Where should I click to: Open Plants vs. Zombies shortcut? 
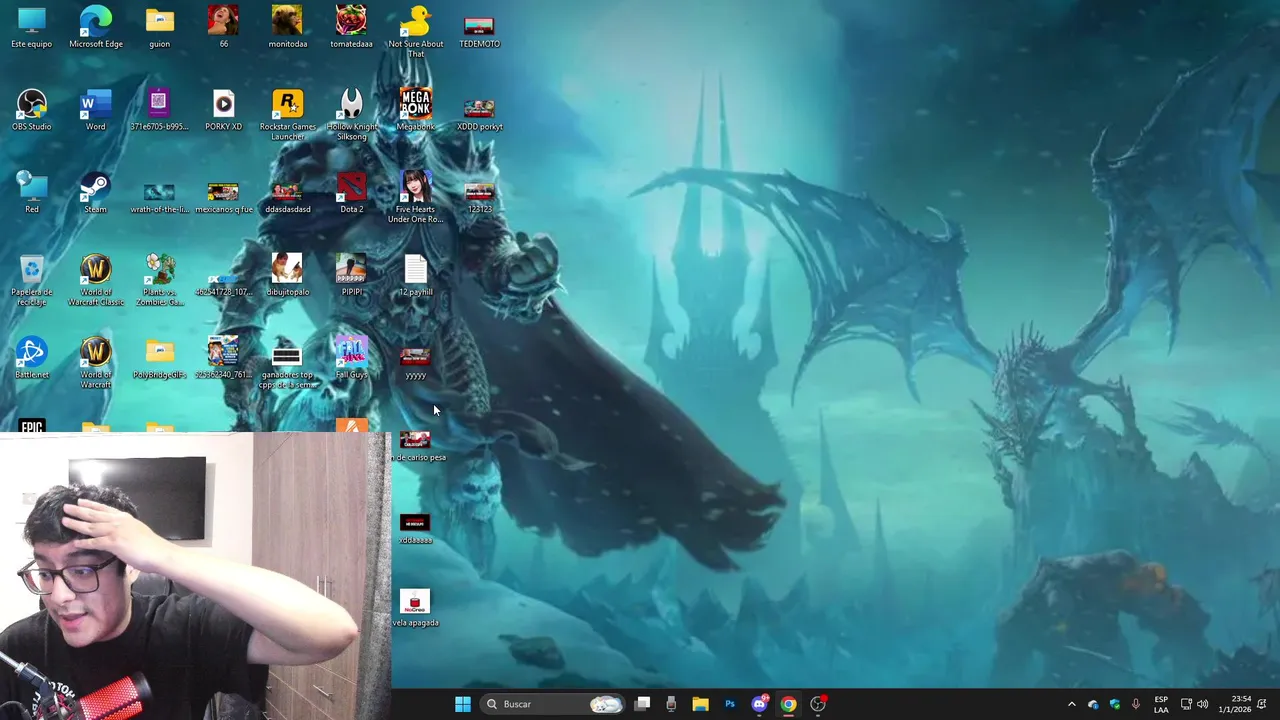point(159,281)
